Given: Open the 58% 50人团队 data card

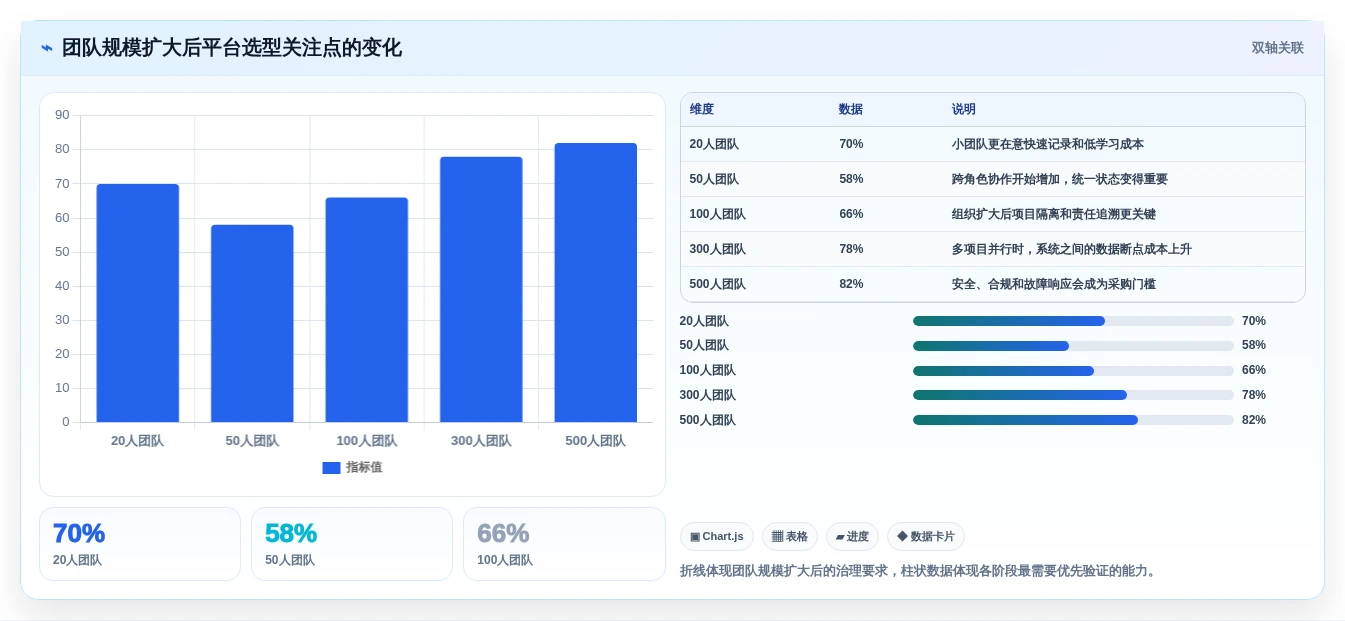Looking at the screenshot, I should click(x=352, y=544).
